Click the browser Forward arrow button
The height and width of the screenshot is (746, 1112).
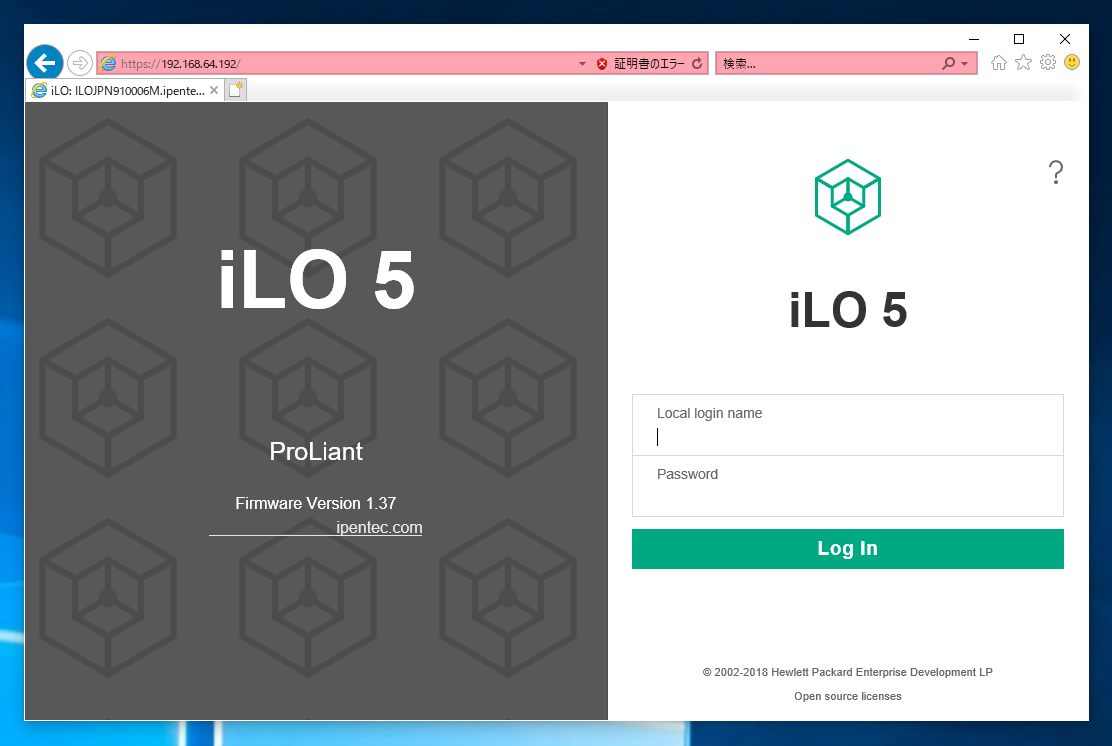click(x=80, y=63)
